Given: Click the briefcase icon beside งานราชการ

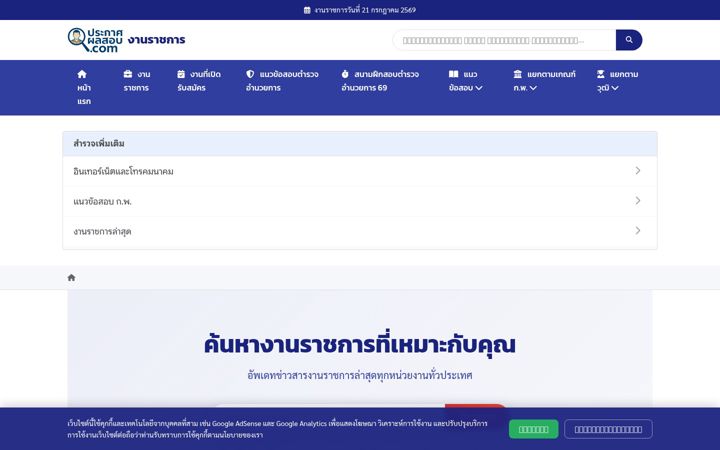Looking at the screenshot, I should click(x=128, y=74).
